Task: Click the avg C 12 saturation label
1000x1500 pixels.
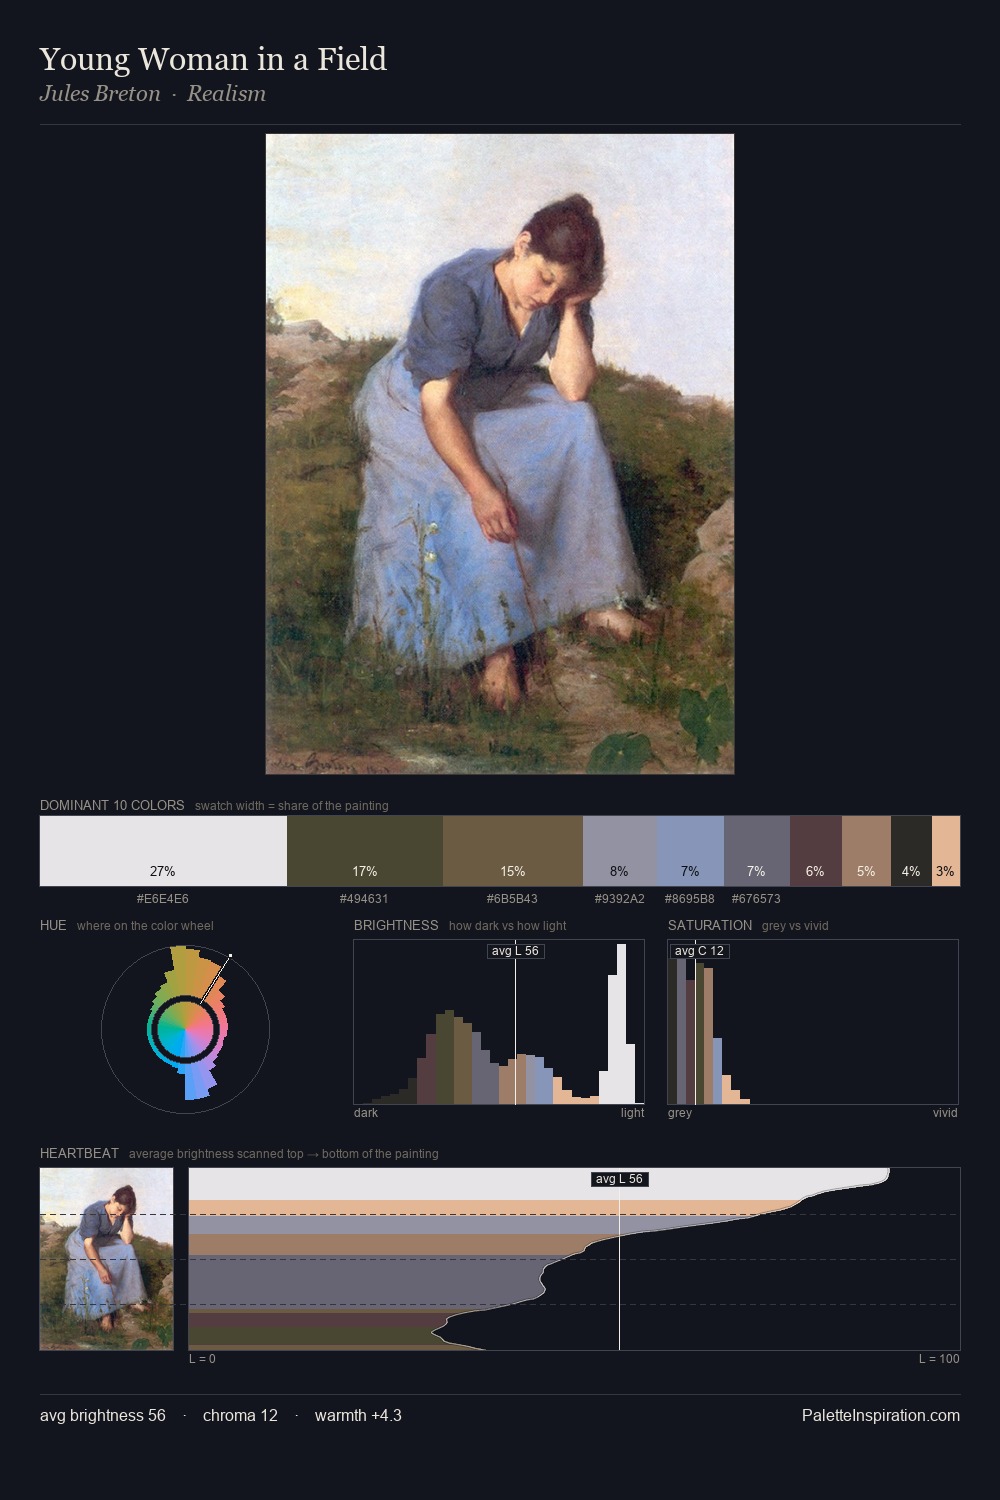Action: [699, 951]
